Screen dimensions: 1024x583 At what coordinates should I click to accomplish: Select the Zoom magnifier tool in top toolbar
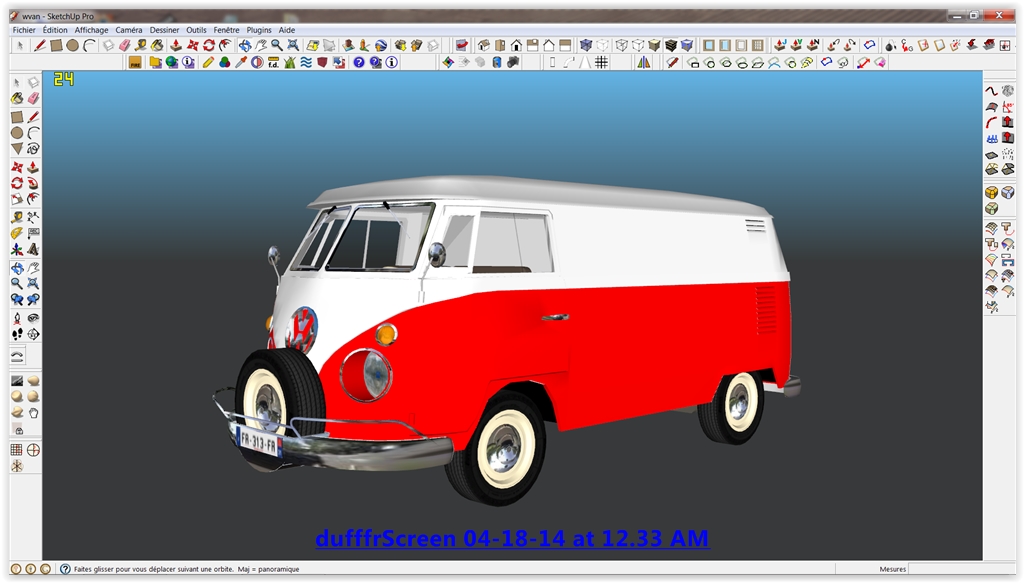277,45
